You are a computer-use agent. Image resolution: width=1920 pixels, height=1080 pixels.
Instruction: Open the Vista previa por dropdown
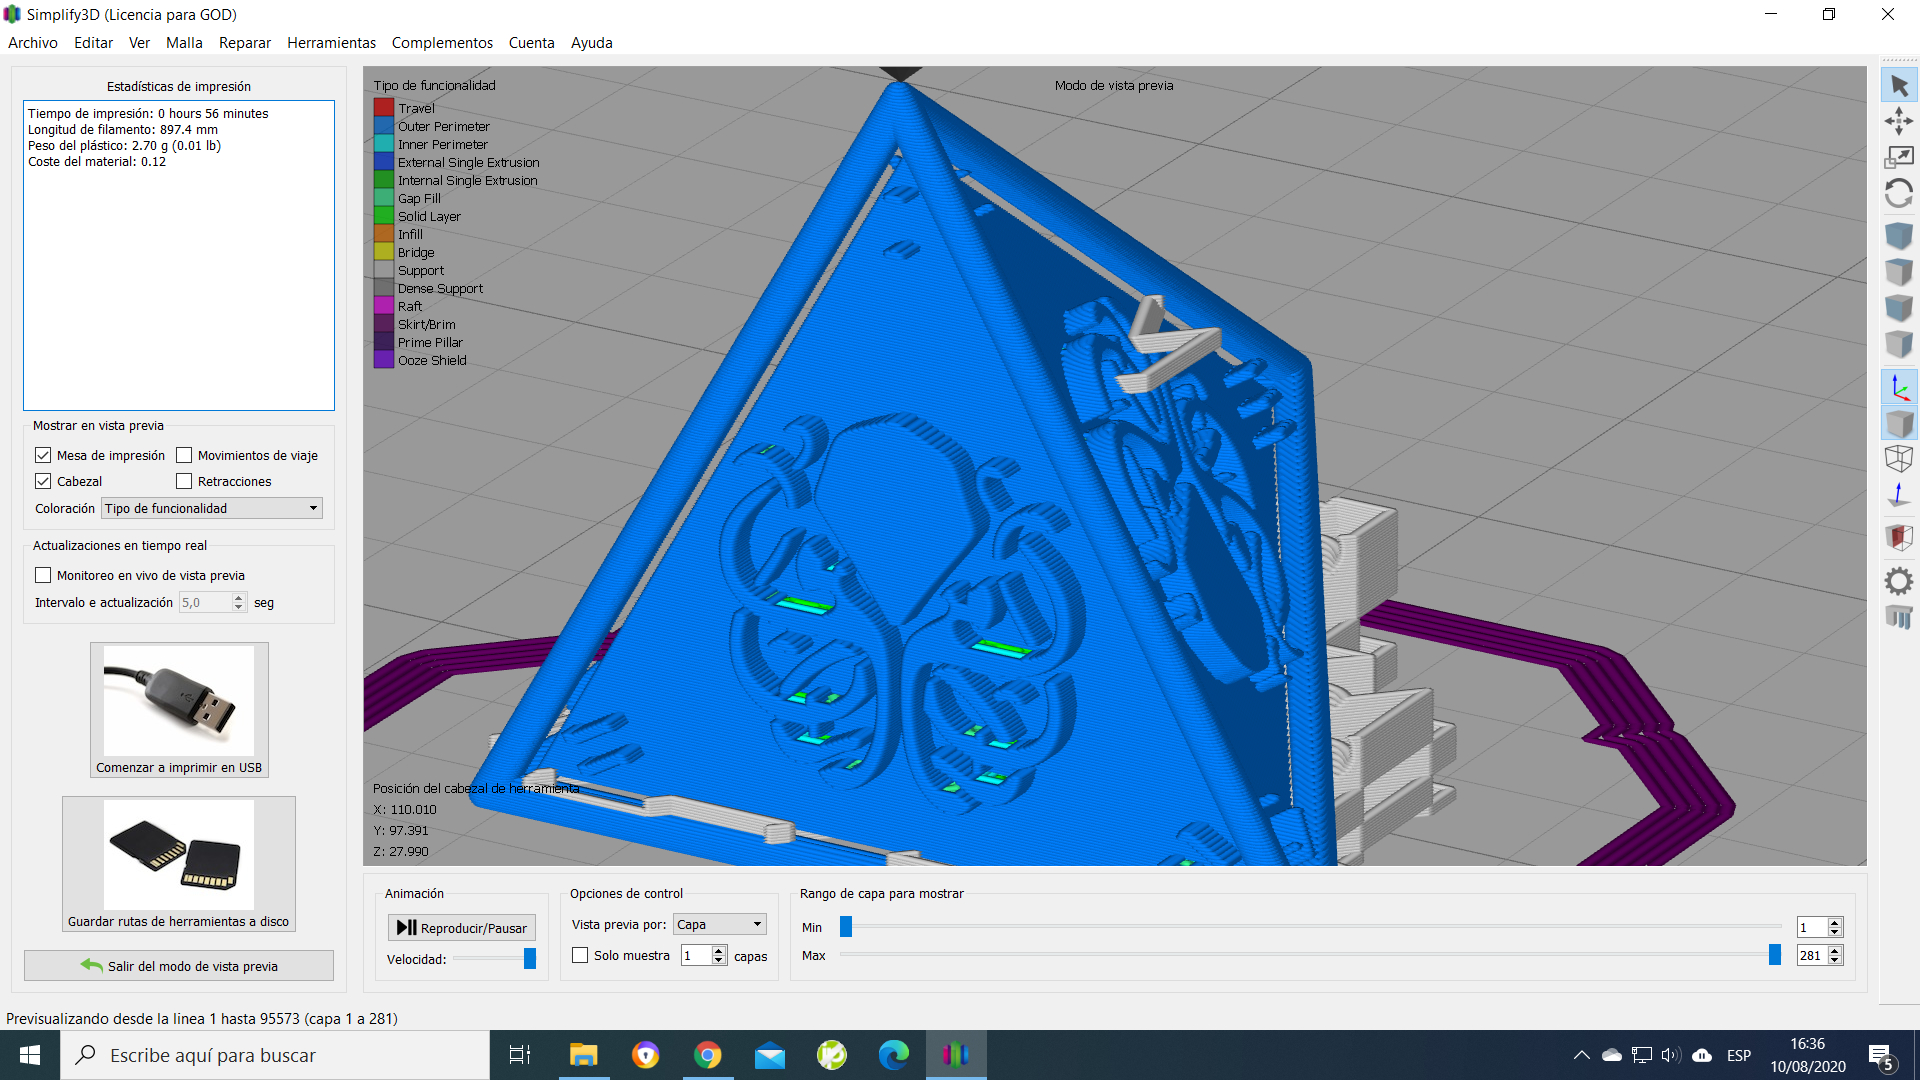point(720,925)
